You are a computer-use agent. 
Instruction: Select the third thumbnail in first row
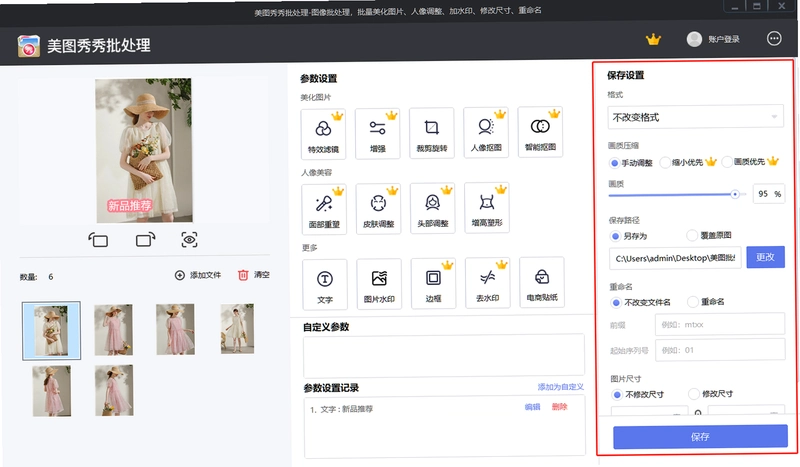click(175, 329)
